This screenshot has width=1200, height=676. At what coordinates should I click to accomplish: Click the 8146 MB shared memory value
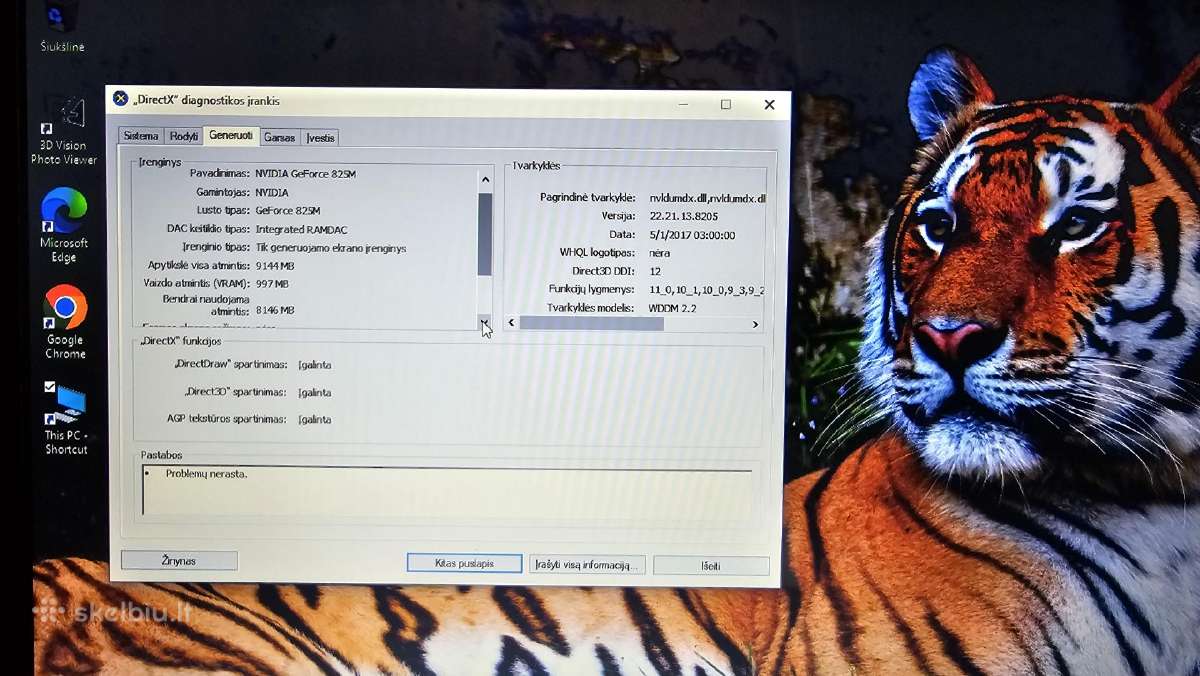(274, 311)
